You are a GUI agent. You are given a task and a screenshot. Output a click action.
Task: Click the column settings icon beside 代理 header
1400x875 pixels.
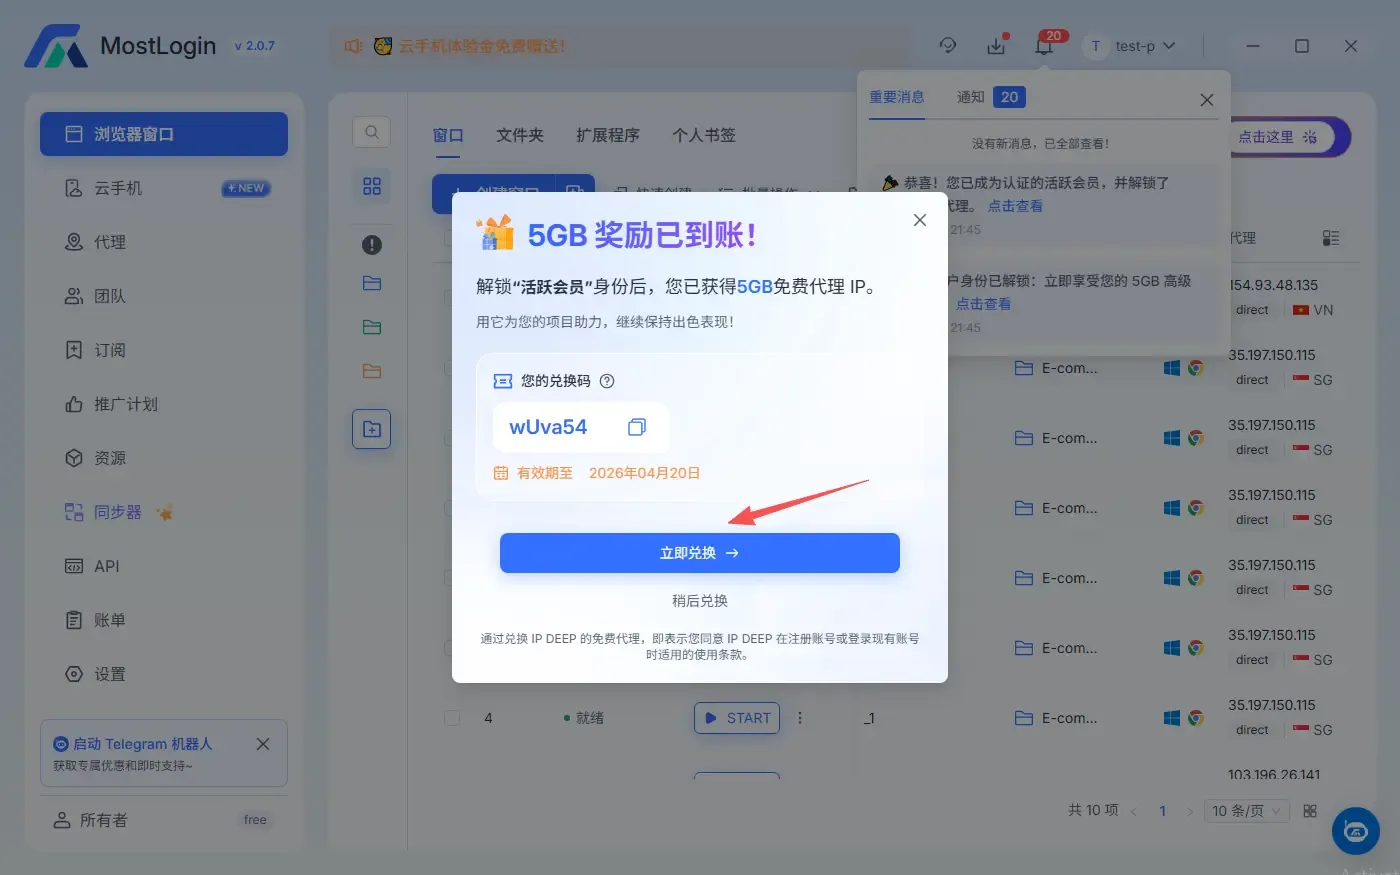click(x=1330, y=238)
